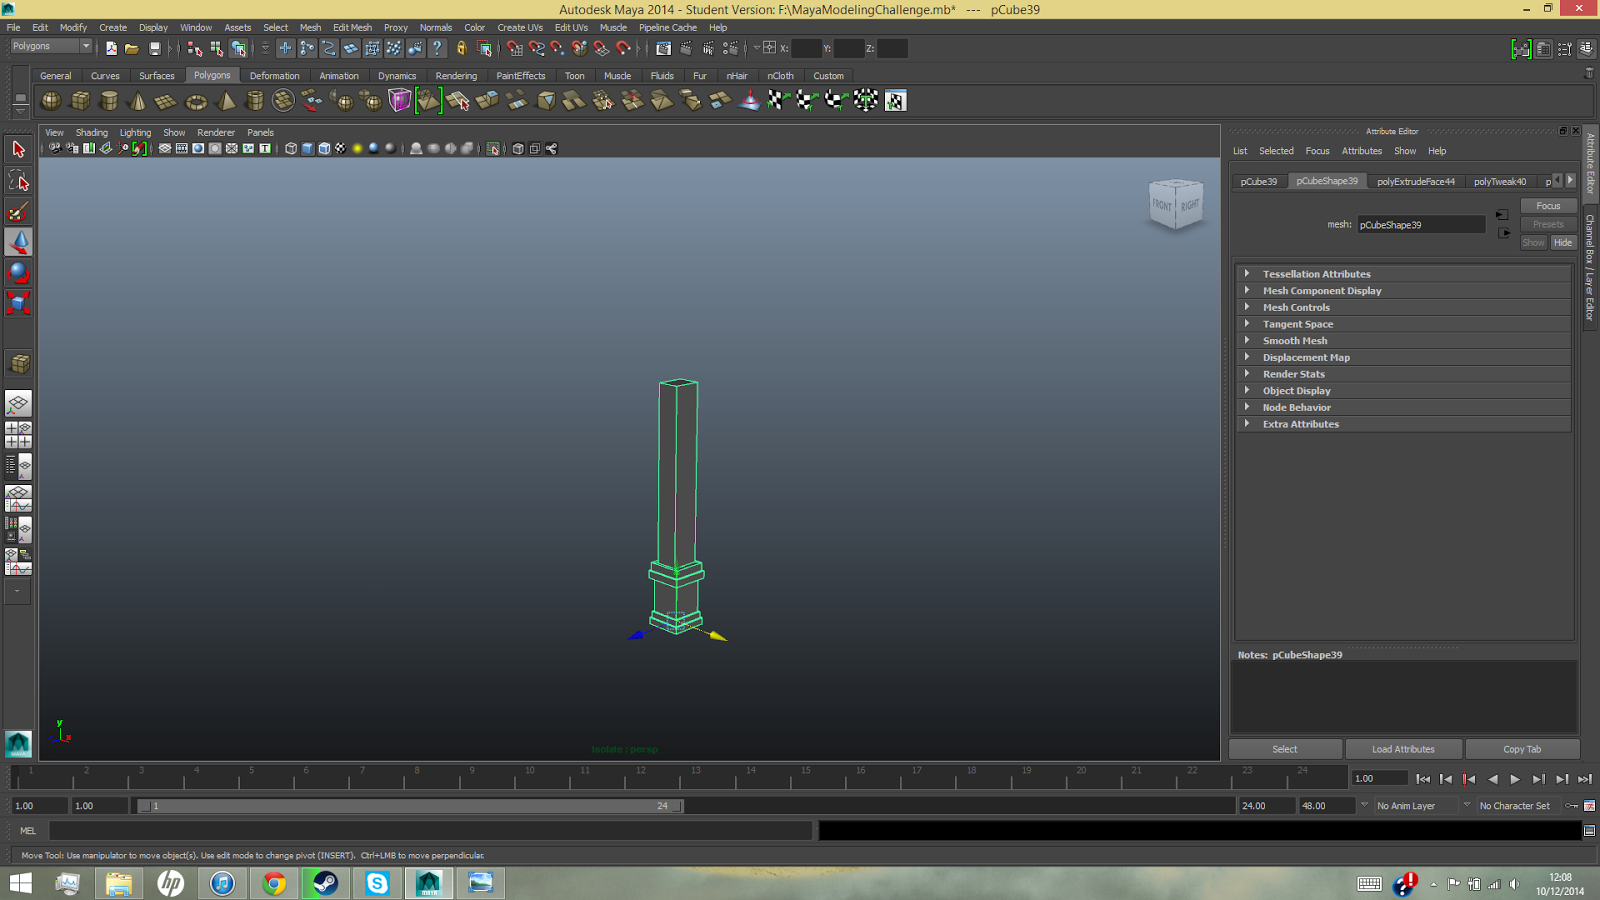
Task: Select the Scale tool in the toolbox
Action: pos(17,303)
